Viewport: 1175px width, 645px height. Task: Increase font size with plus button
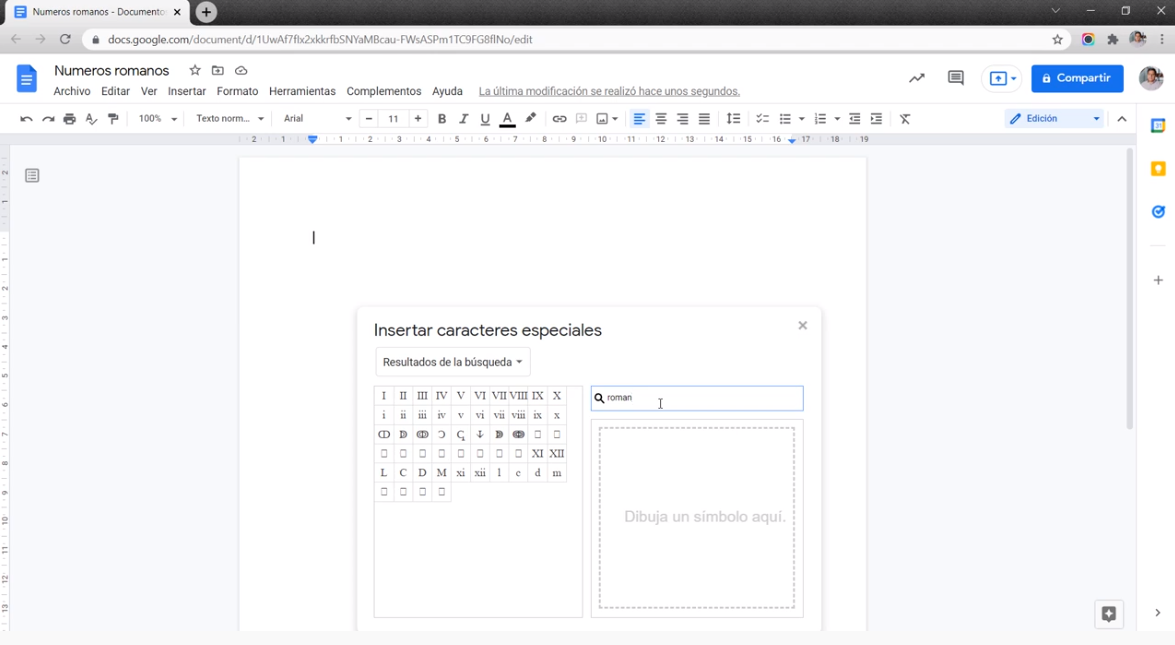418,119
